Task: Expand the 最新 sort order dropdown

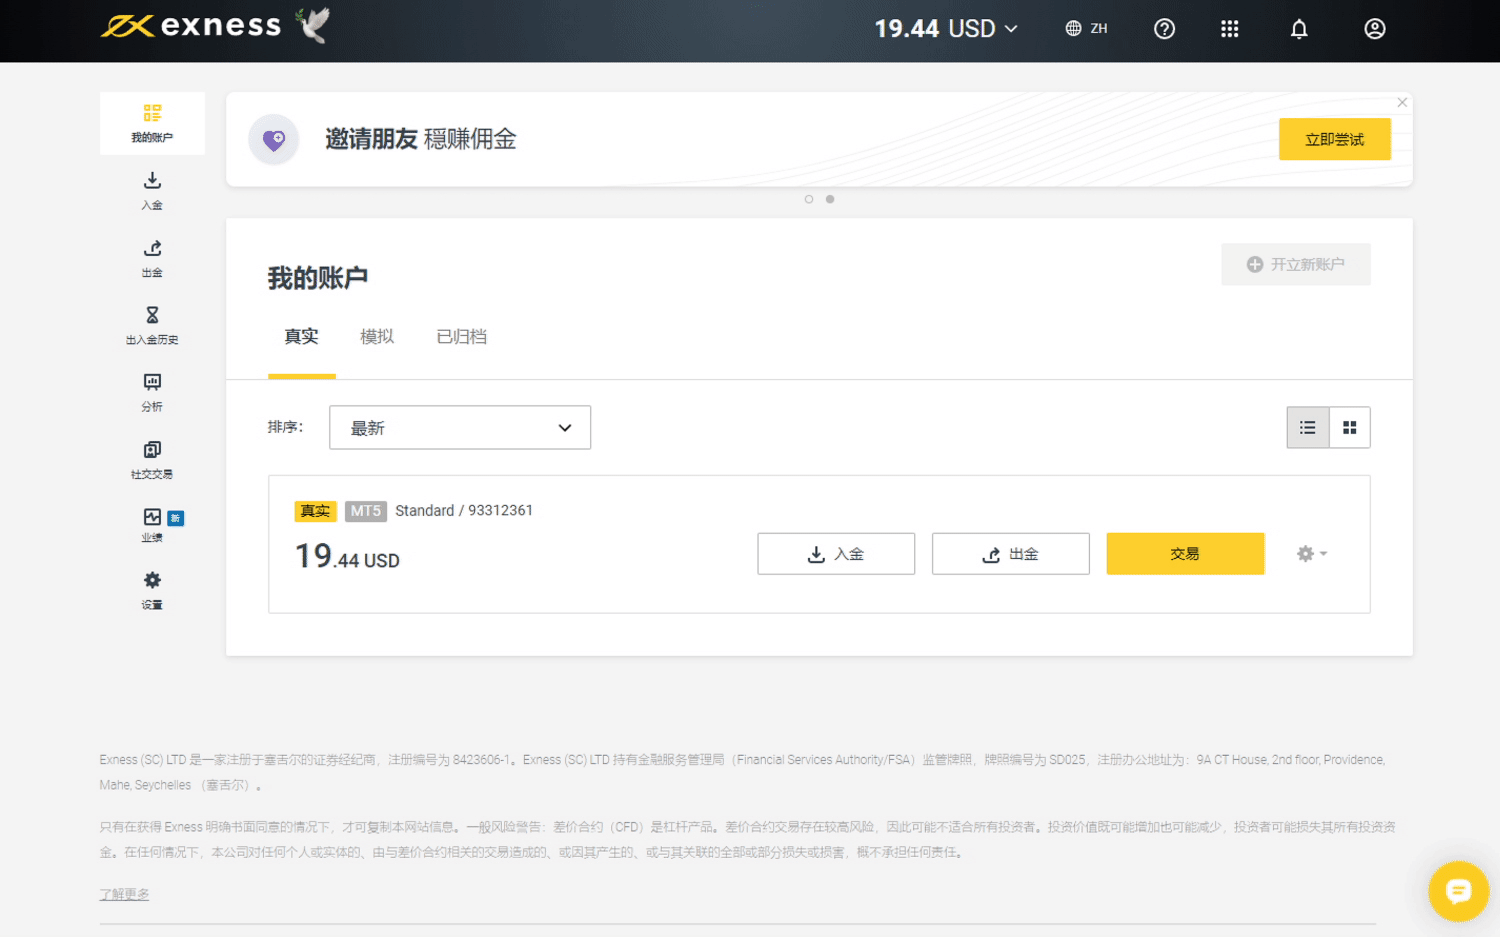Action: pos(460,428)
